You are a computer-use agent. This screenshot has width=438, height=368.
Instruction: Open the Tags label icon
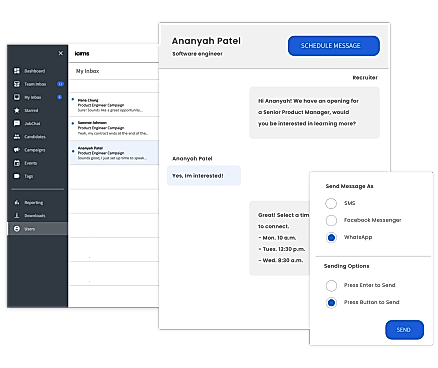17,176
